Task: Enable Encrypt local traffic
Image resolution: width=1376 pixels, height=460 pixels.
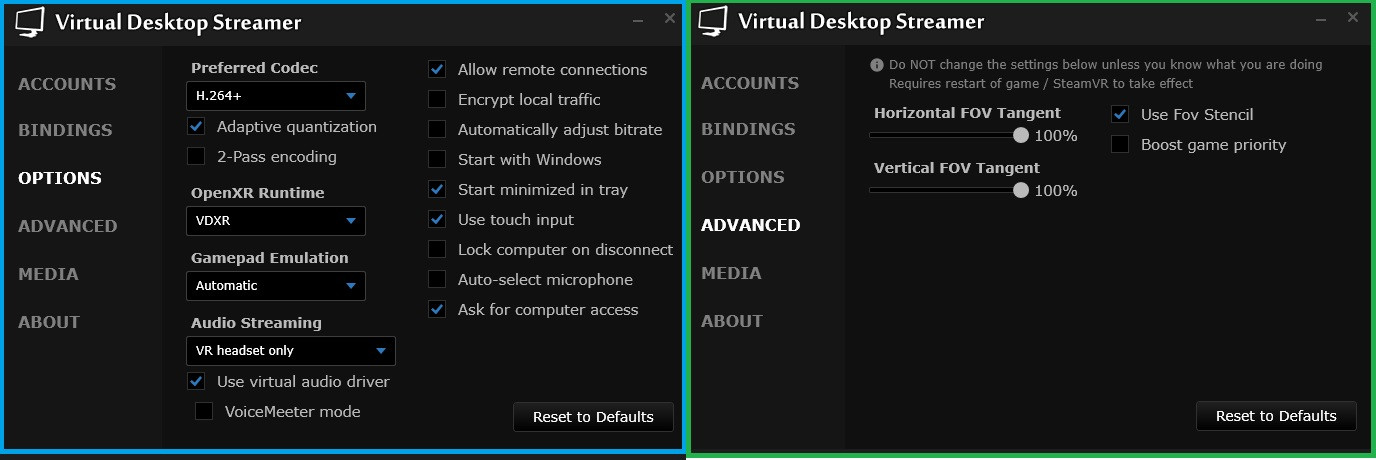Action: (437, 100)
